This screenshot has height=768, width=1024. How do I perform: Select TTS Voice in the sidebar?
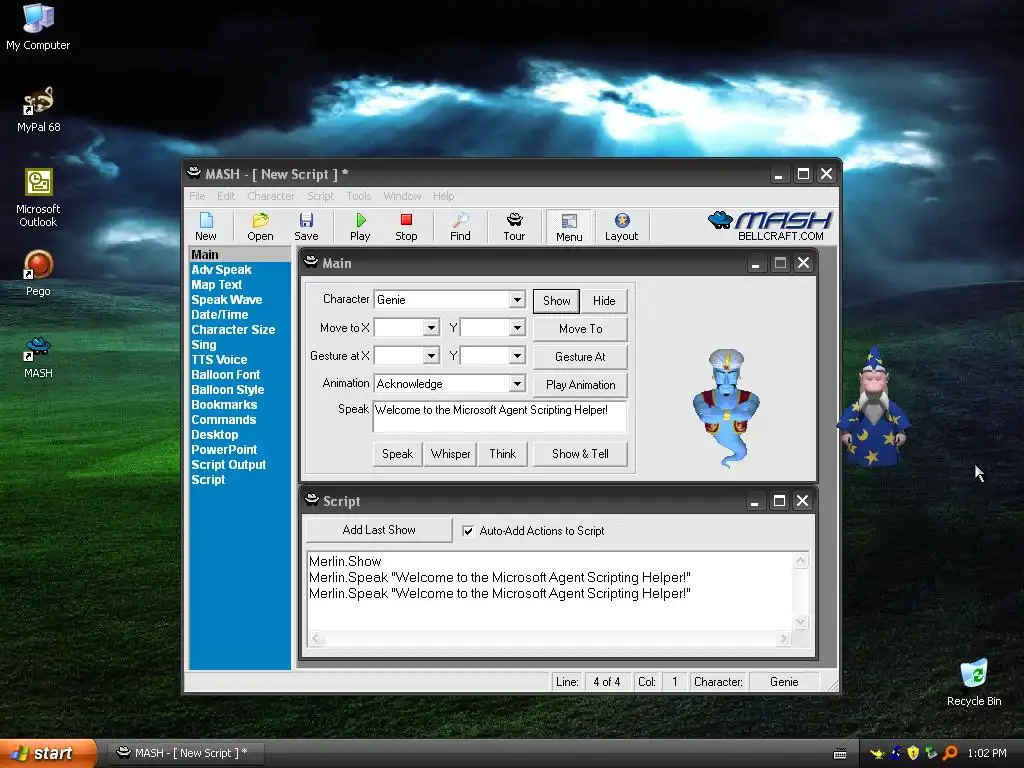pyautogui.click(x=219, y=359)
